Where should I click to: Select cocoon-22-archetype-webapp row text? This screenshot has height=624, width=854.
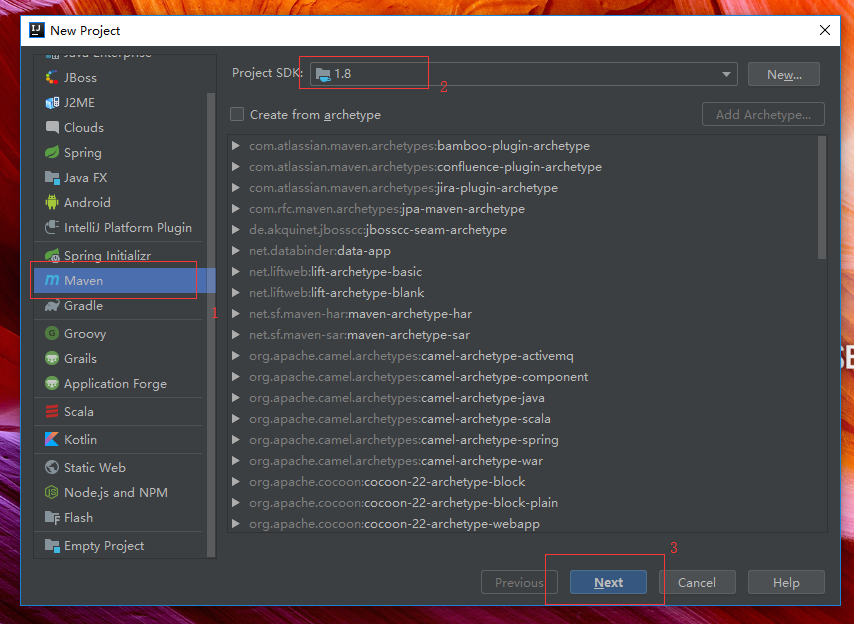pos(394,524)
